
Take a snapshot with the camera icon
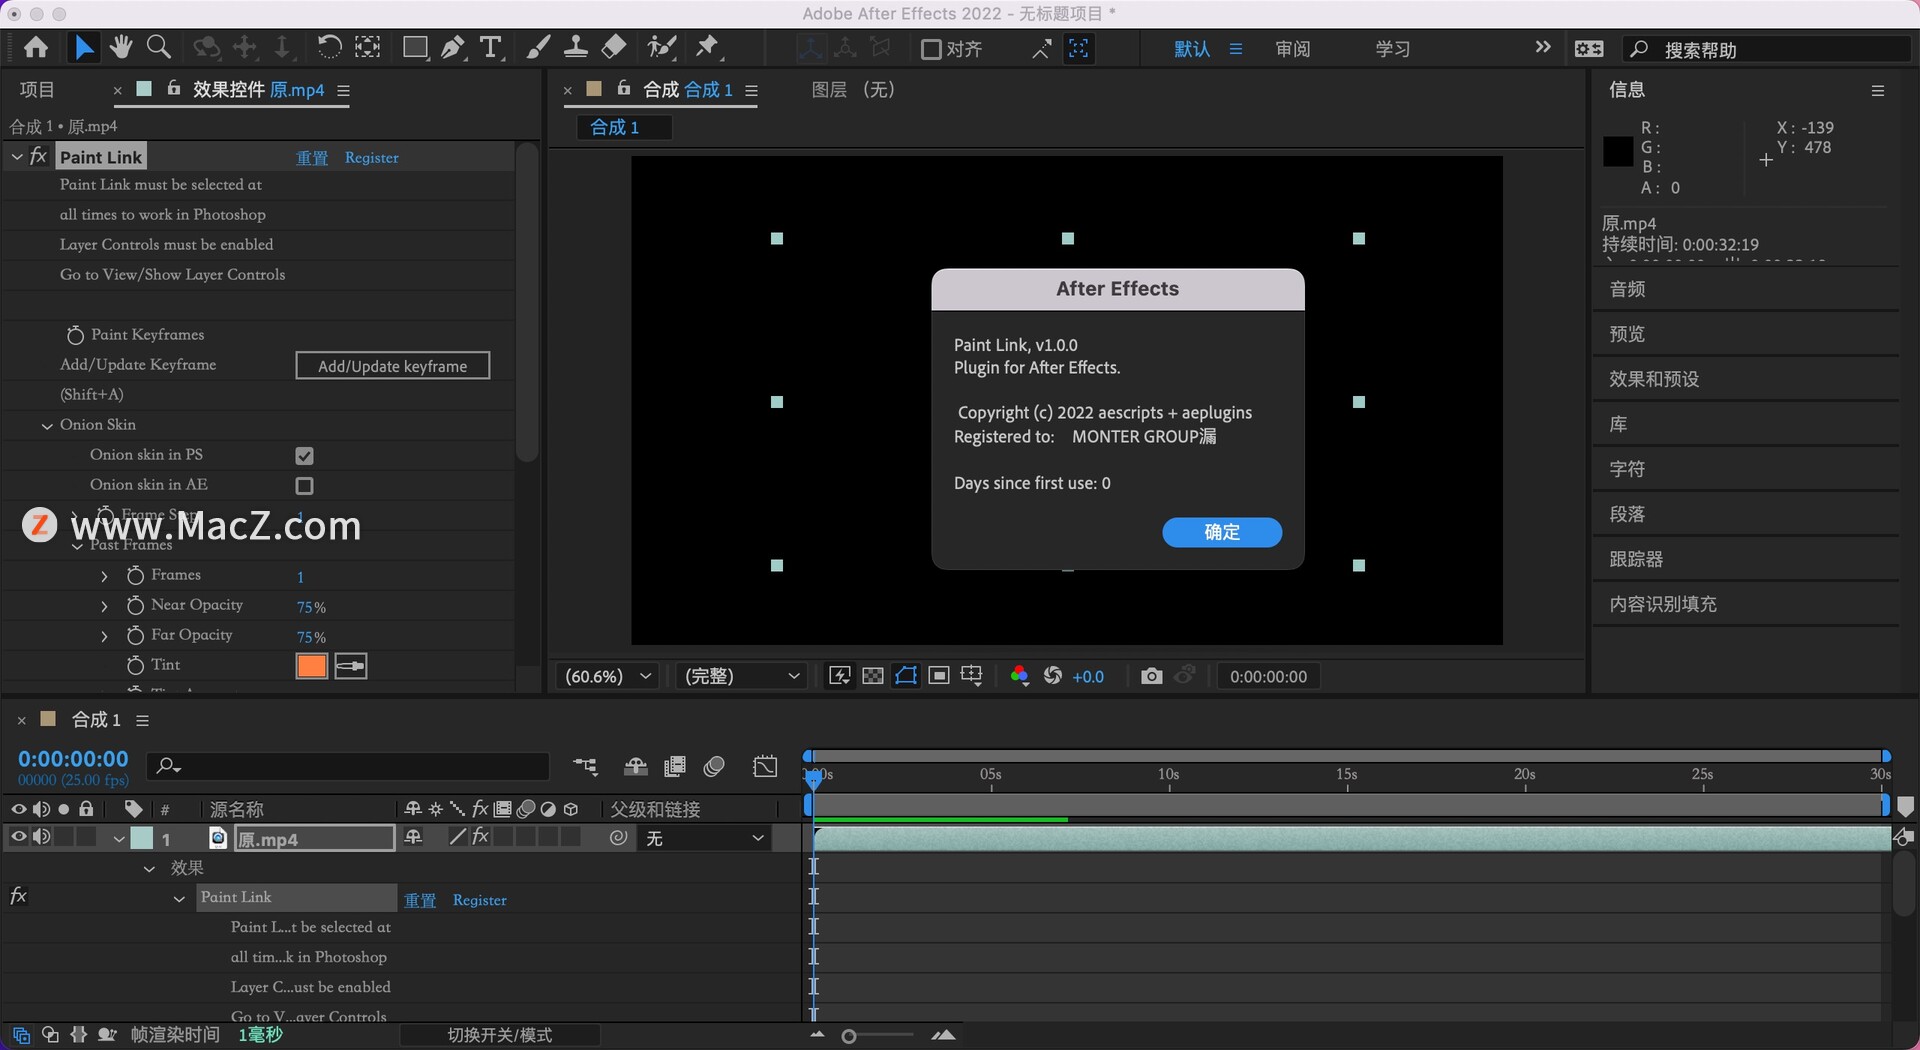1152,676
